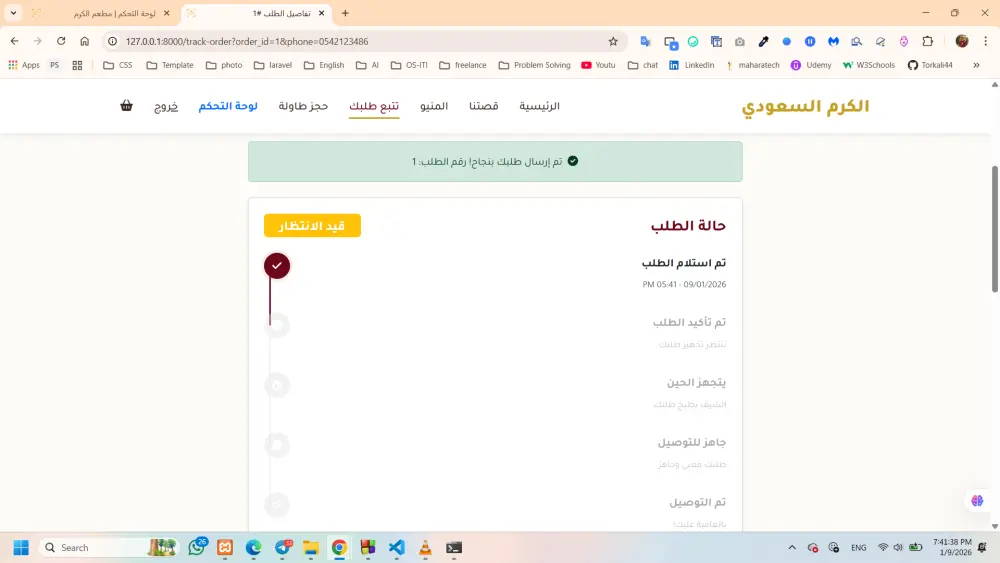
Task: Click the camera screenshot extension icon
Action: point(740,41)
